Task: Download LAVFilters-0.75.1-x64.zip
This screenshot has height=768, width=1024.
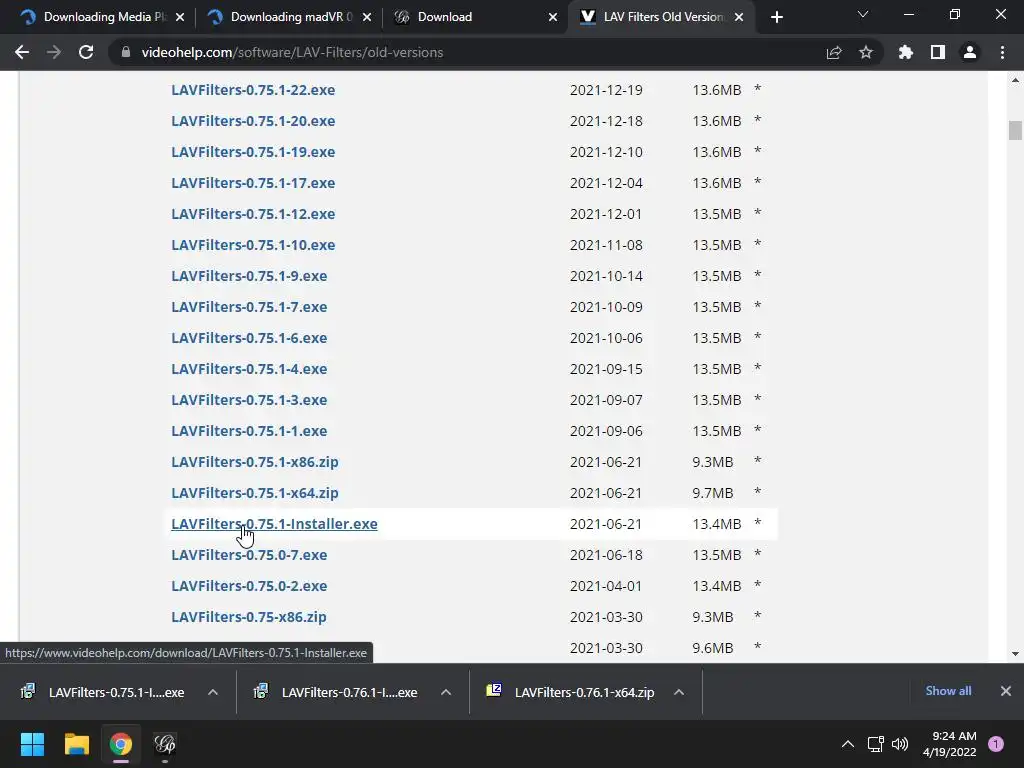Action: (255, 493)
